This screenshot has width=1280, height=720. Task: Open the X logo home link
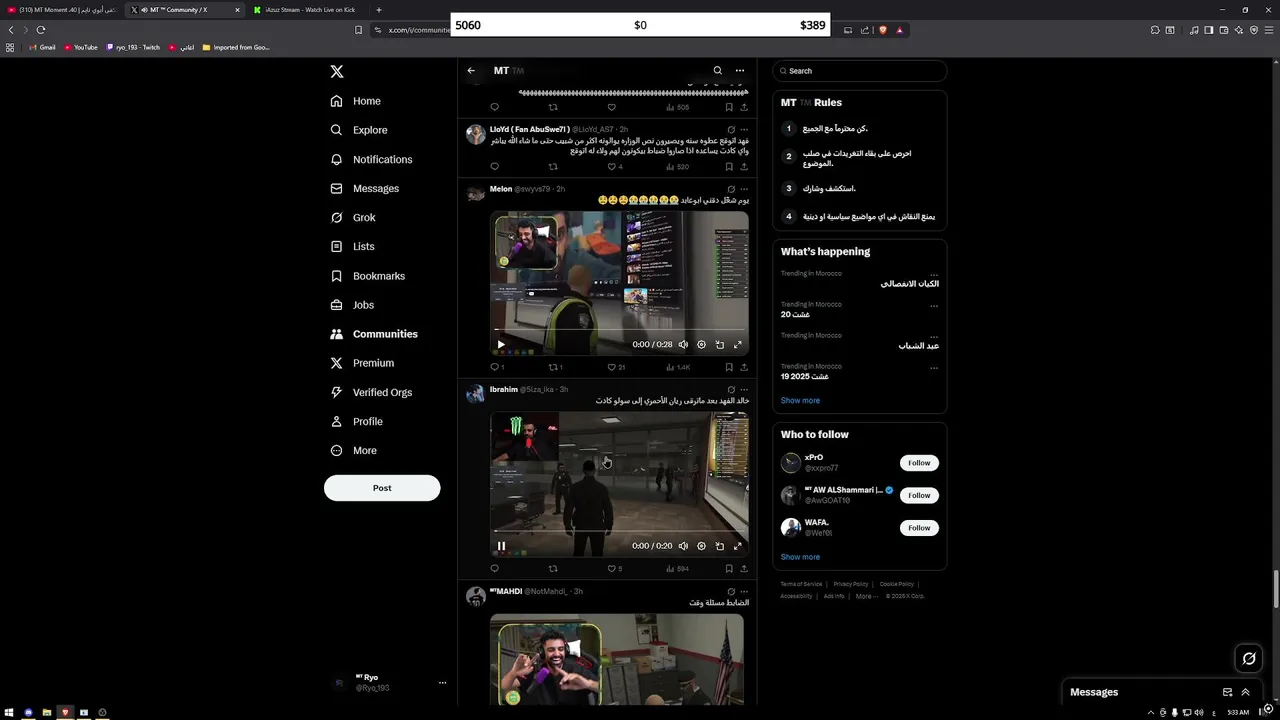[337, 72]
